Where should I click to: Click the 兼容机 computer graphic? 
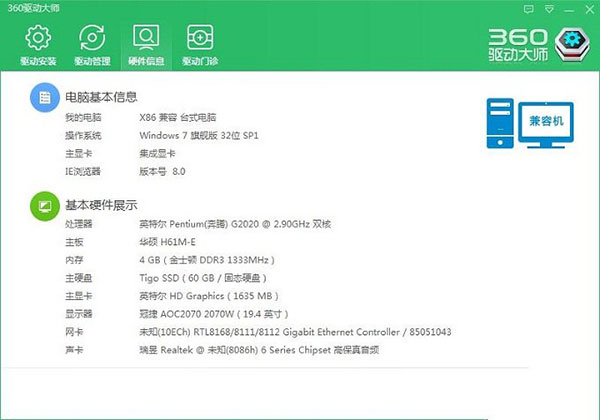point(530,123)
